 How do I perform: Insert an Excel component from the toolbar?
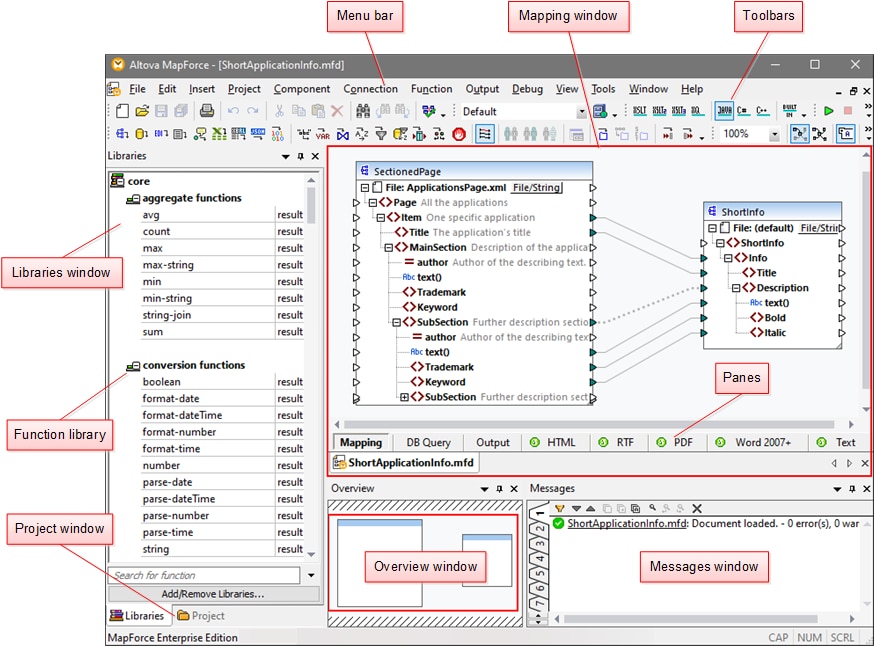(x=220, y=134)
